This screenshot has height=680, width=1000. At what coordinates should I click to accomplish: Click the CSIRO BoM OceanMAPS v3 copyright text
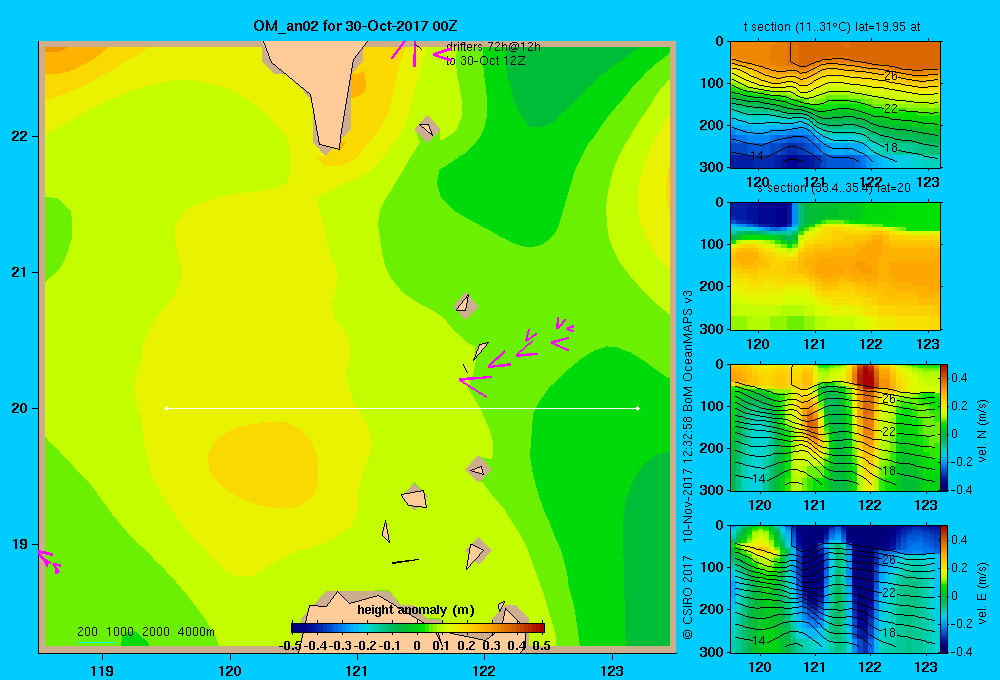click(688, 465)
